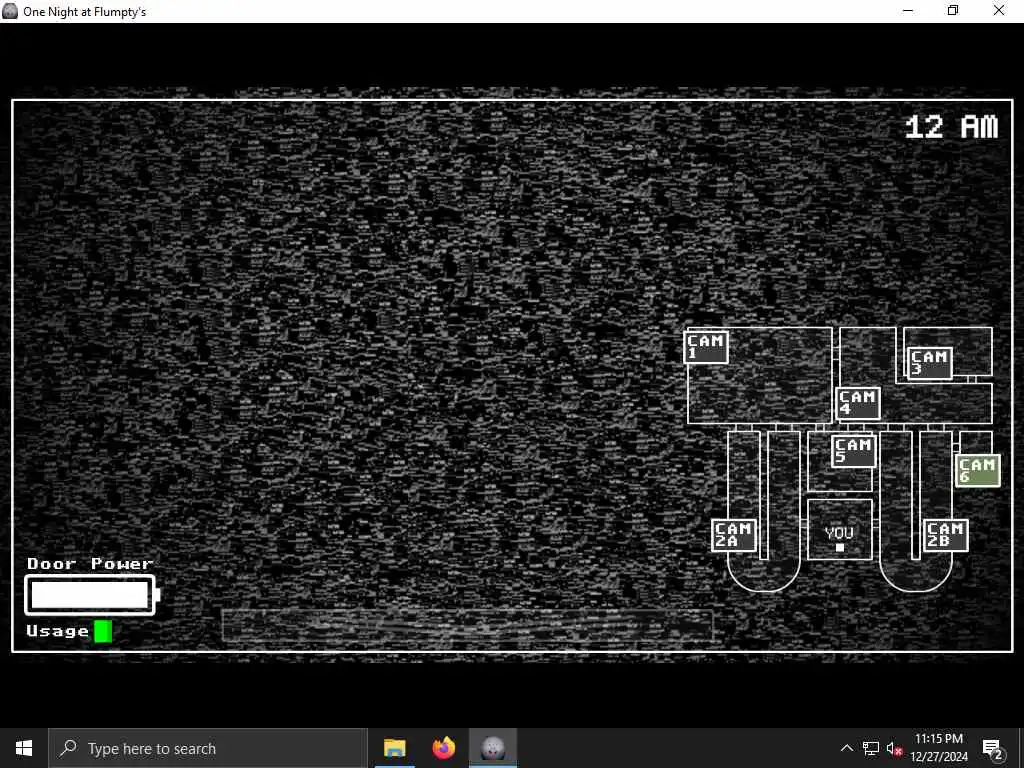The image size is (1024, 768).
Task: View CAM 5 feed
Action: tap(854, 451)
